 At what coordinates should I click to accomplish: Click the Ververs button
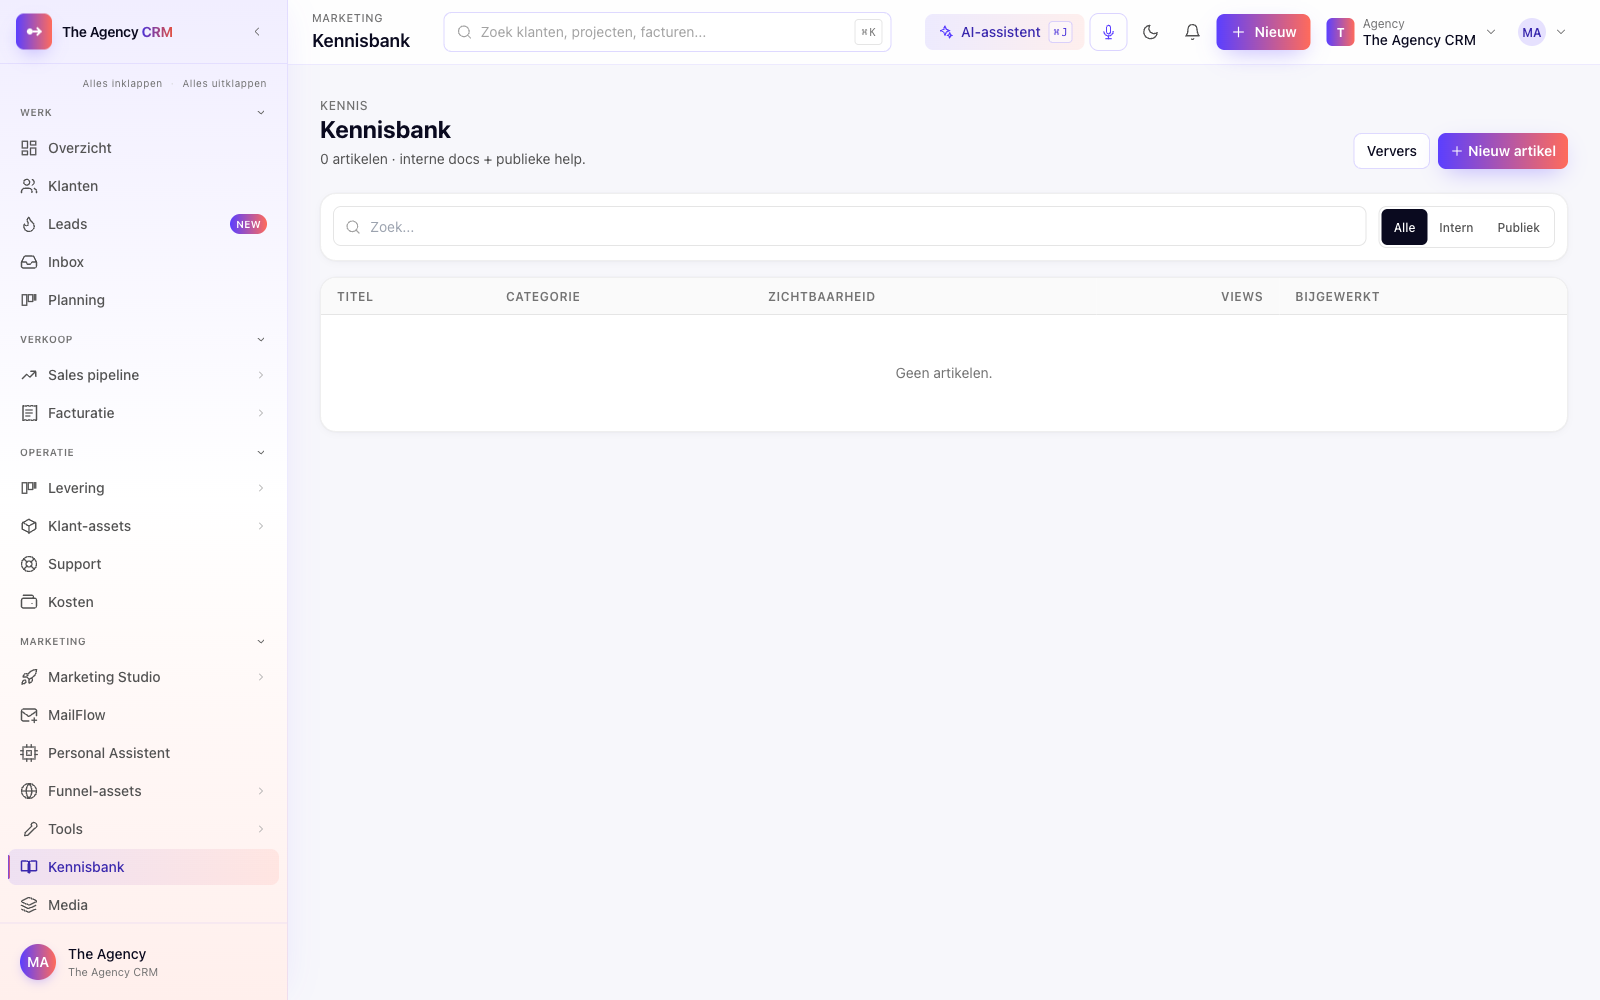[1391, 151]
